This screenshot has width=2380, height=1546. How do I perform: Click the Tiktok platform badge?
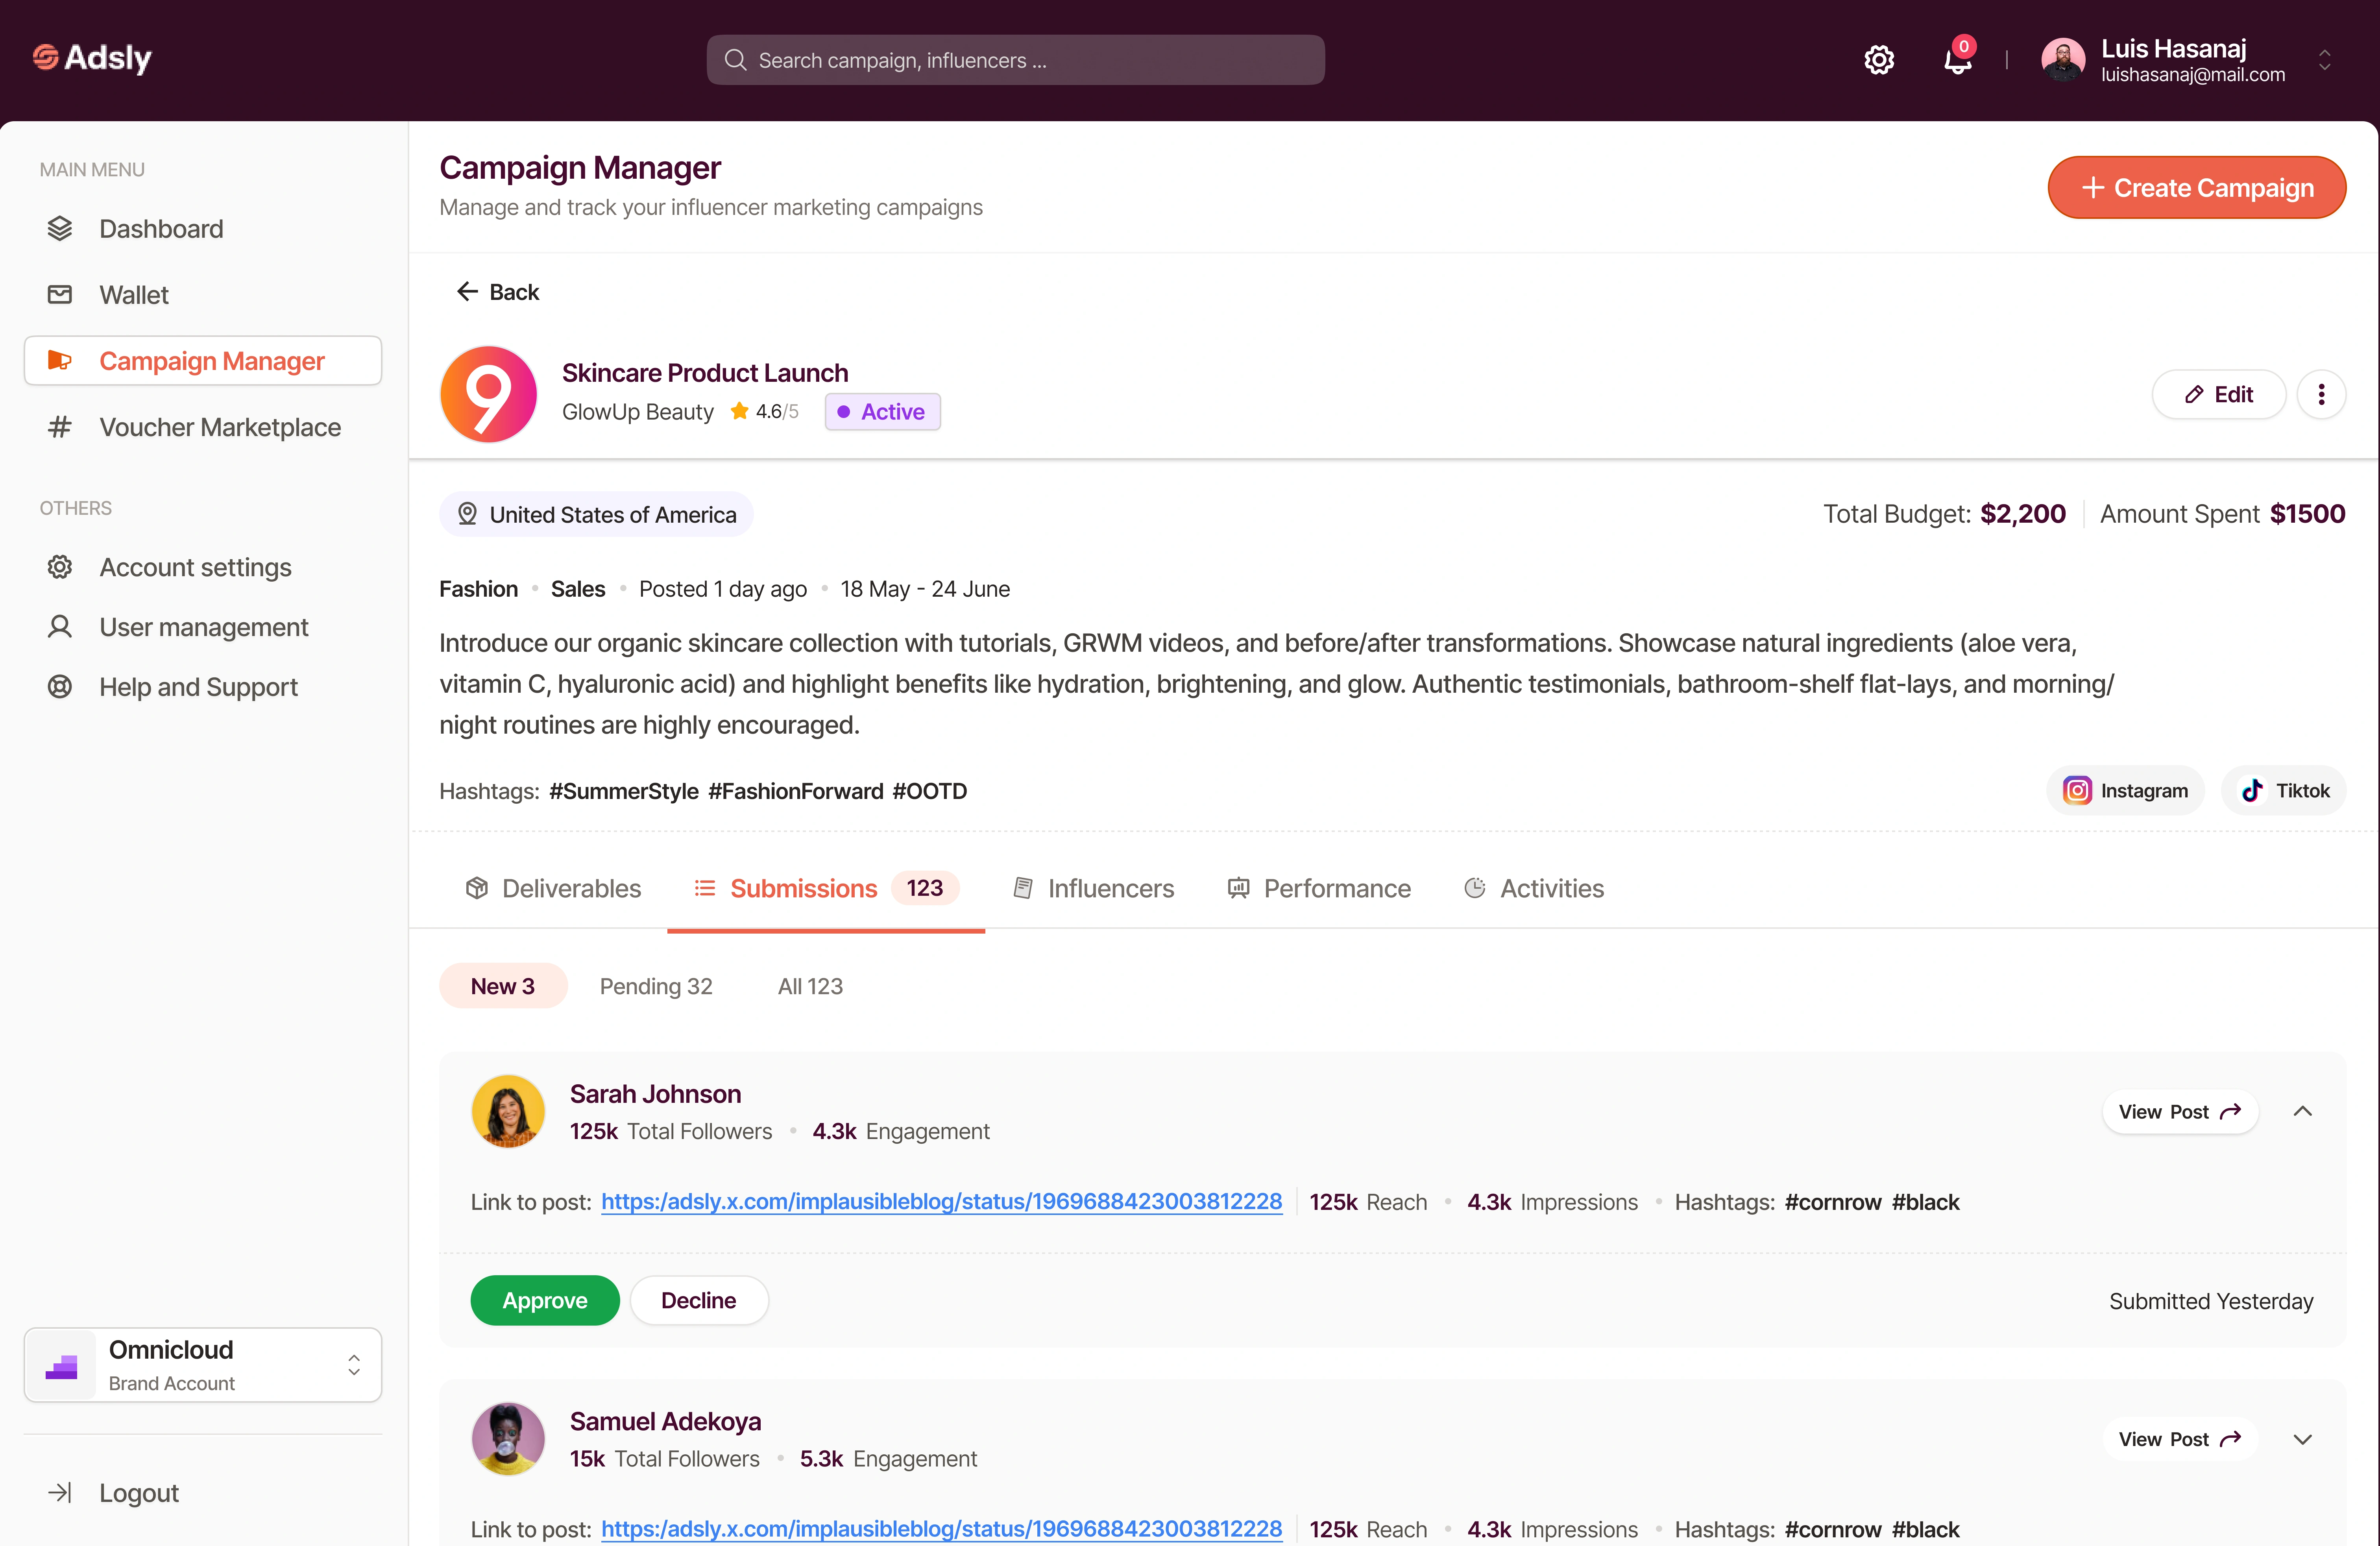pos(2284,791)
